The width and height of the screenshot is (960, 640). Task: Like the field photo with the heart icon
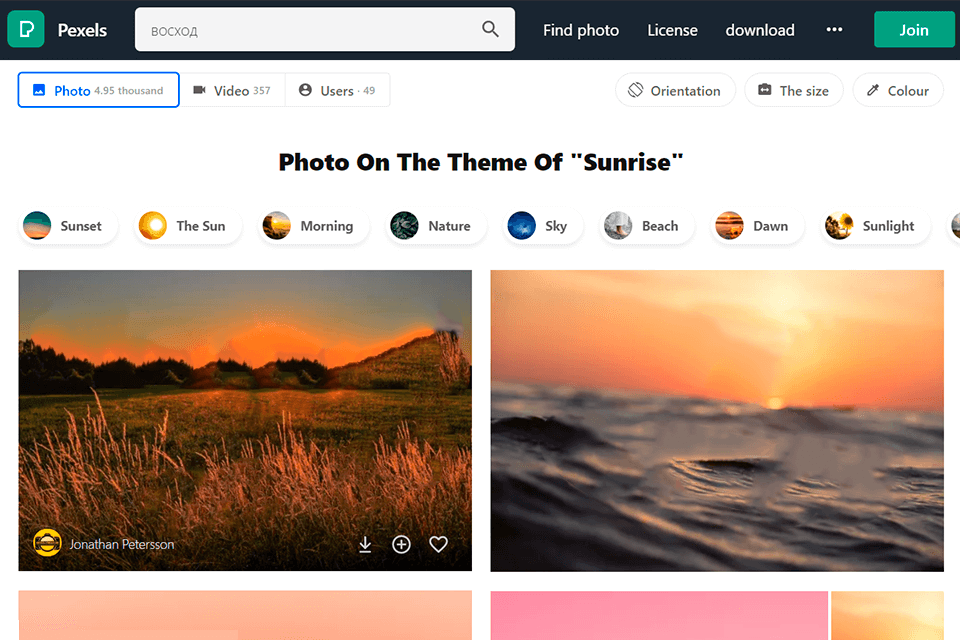click(438, 544)
